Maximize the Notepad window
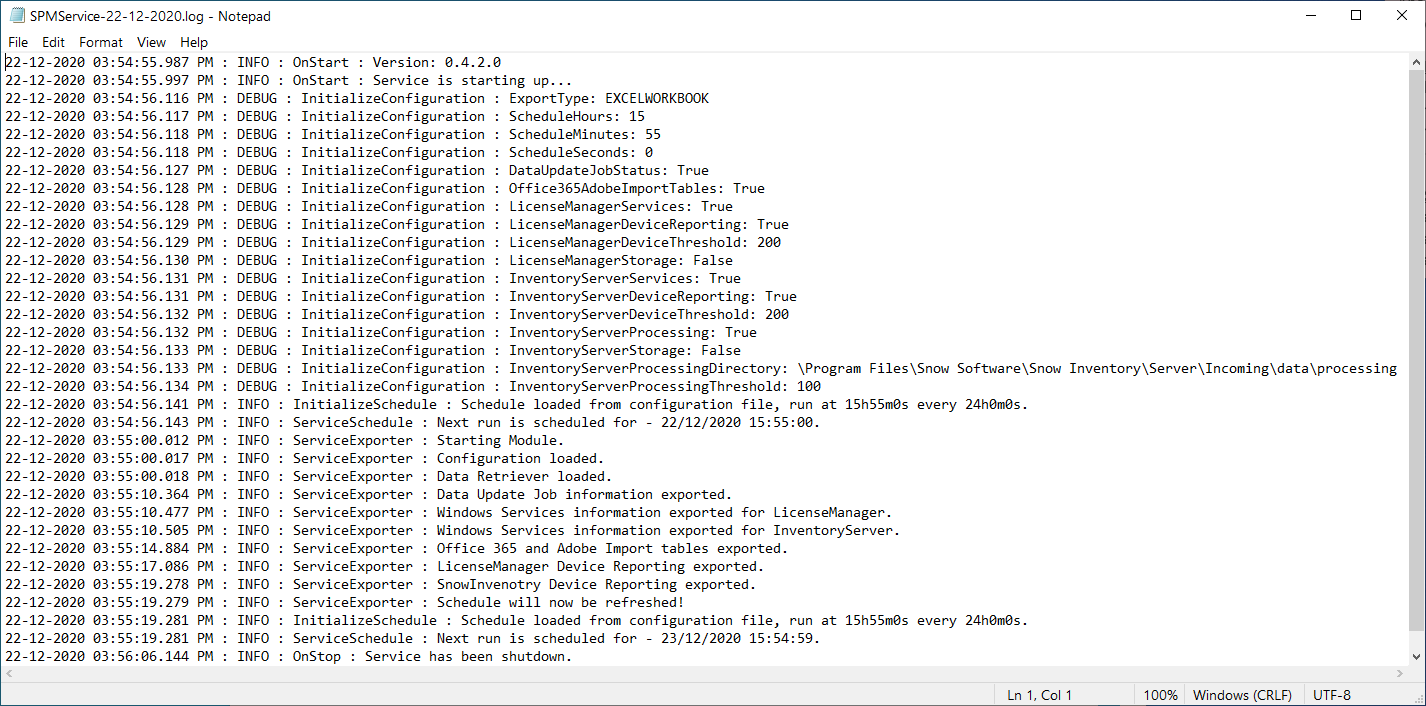 click(x=1356, y=16)
